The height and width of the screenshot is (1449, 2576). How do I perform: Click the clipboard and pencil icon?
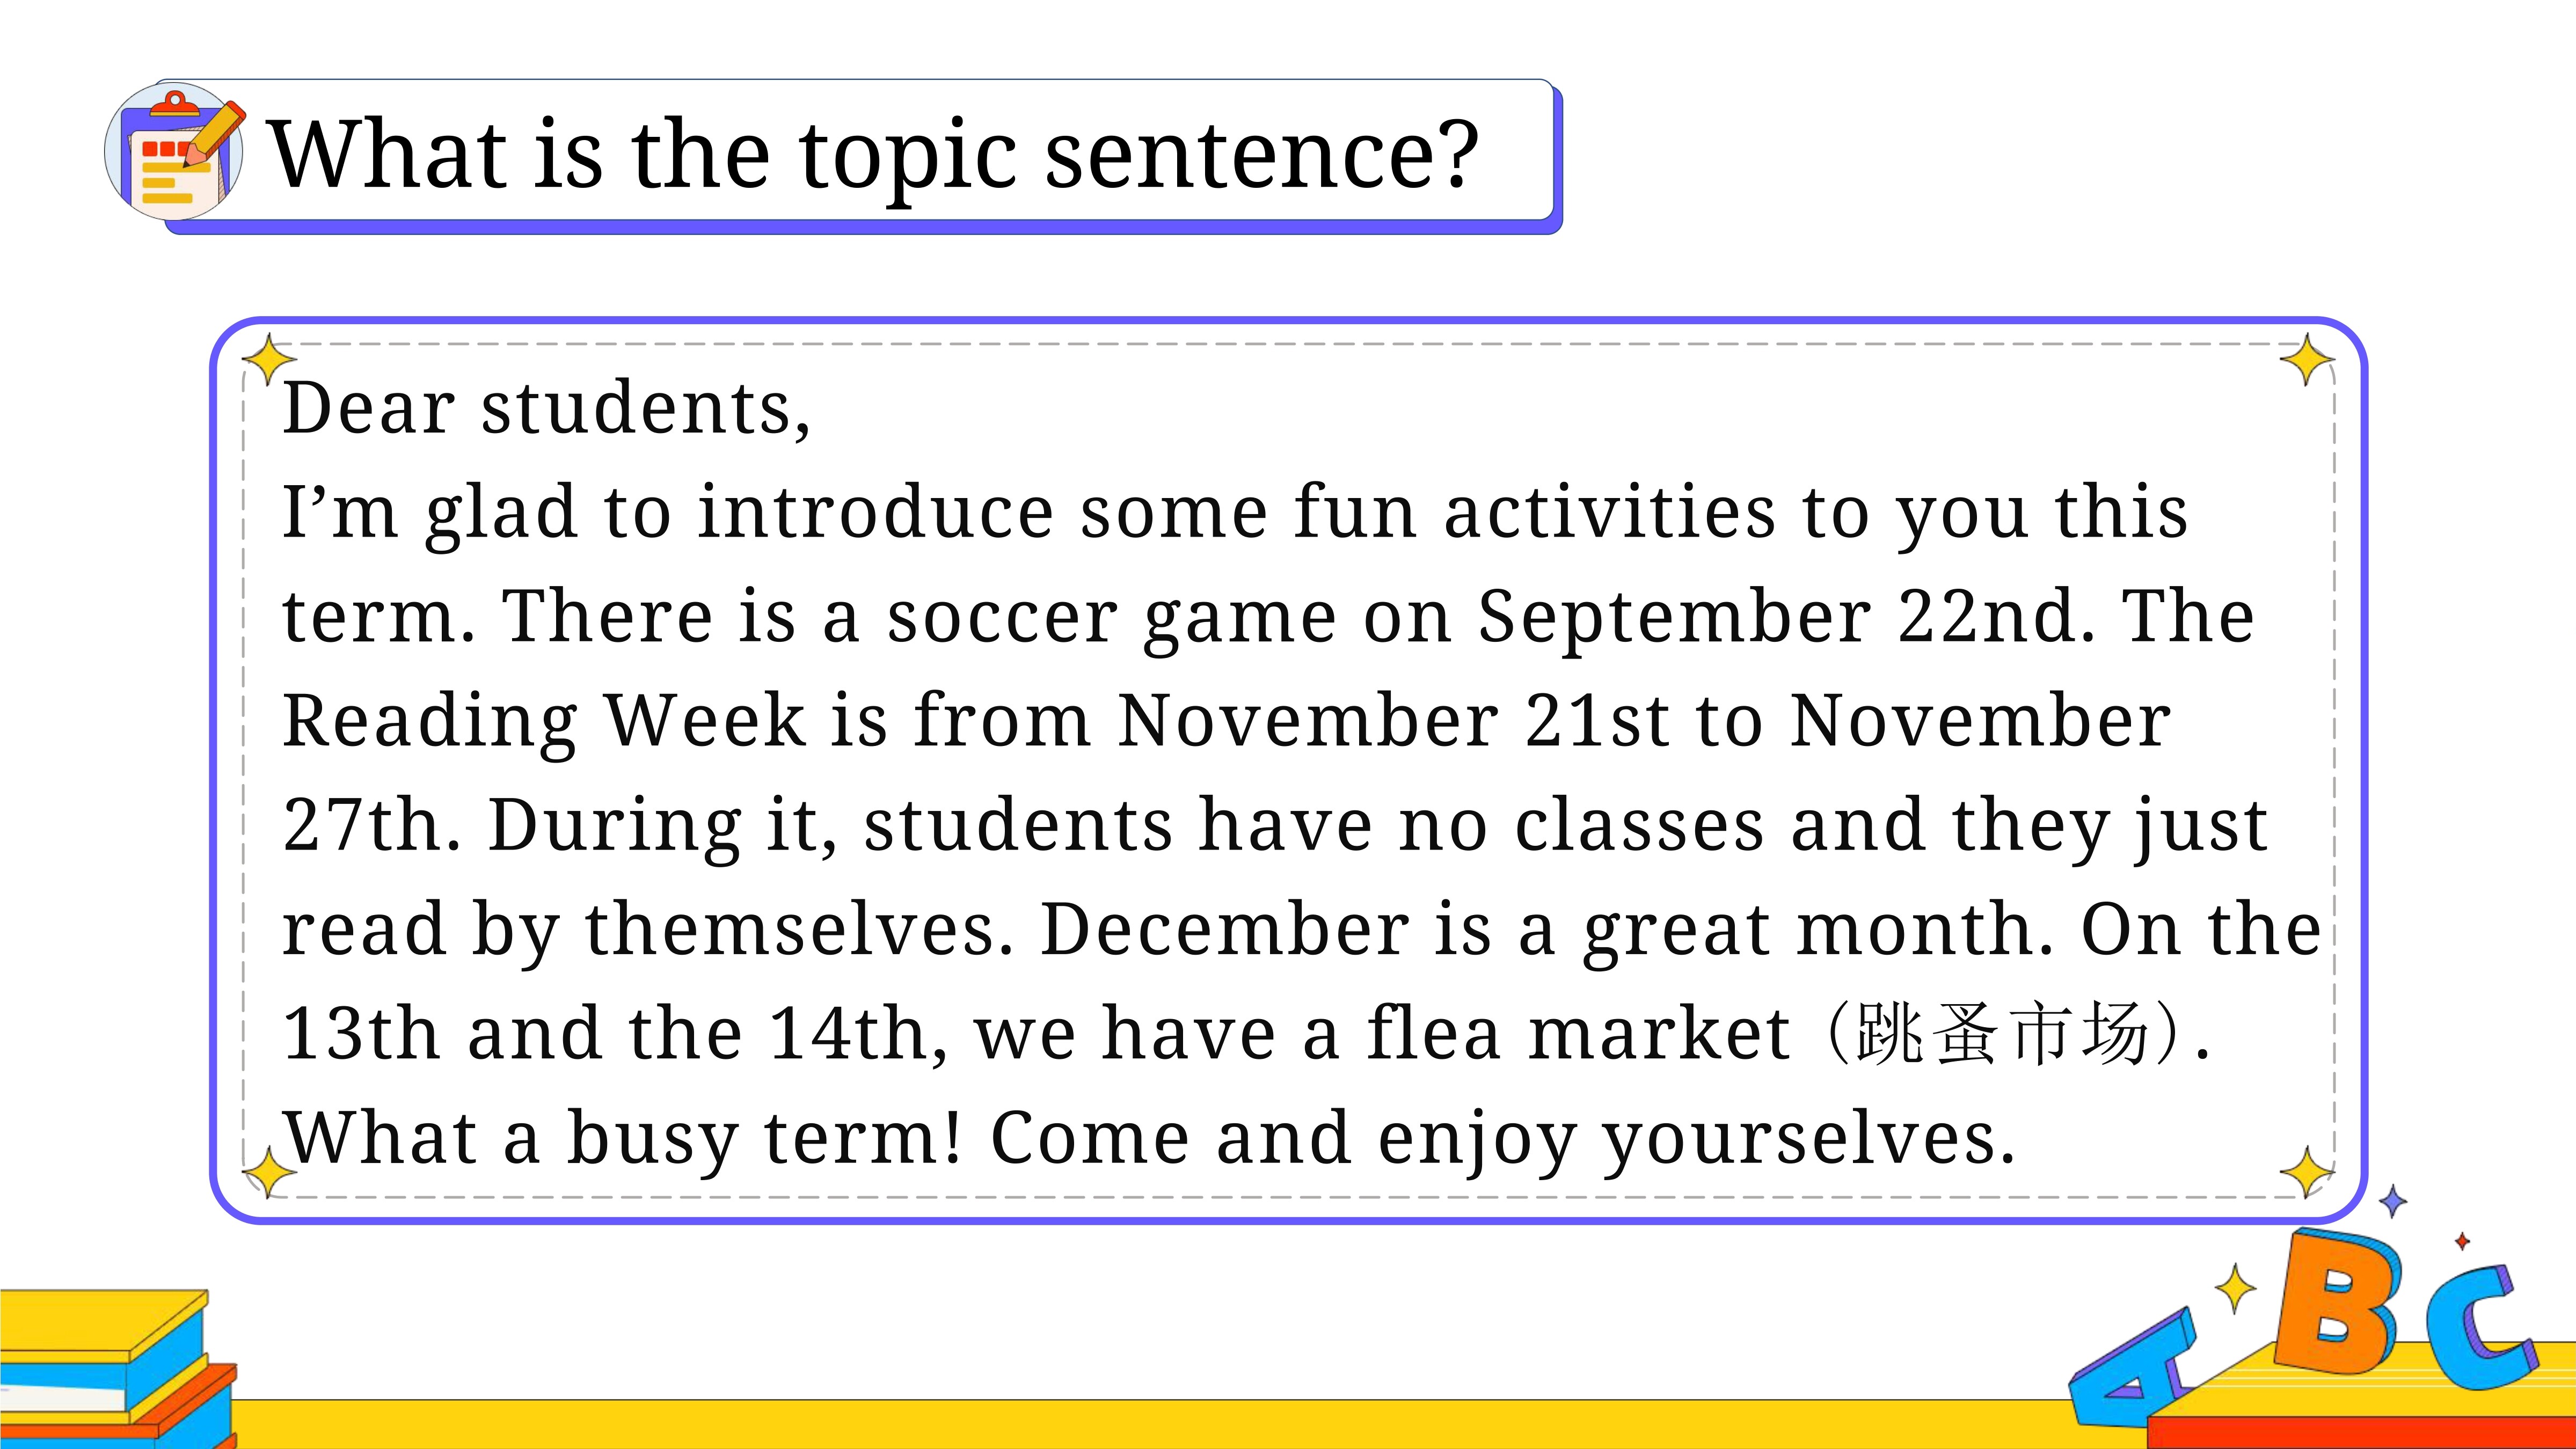pos(175,152)
